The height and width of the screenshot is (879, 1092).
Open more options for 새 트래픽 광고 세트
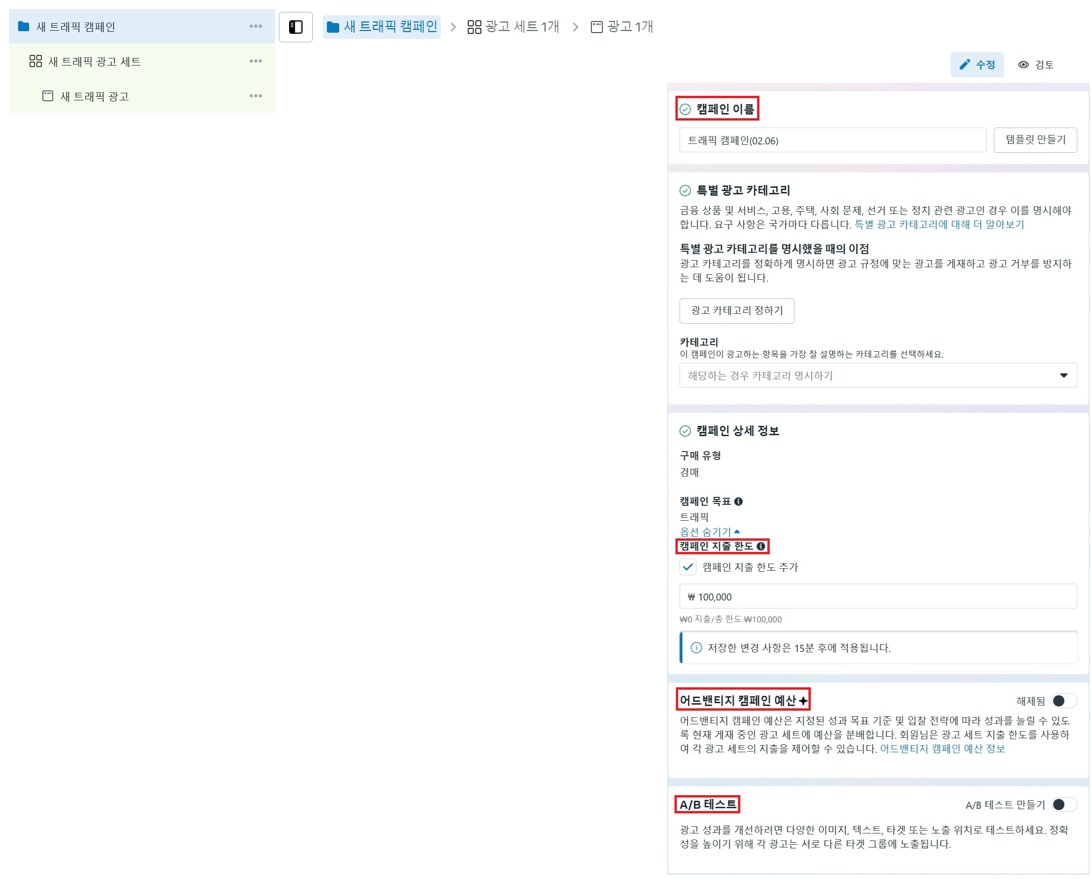[256, 61]
